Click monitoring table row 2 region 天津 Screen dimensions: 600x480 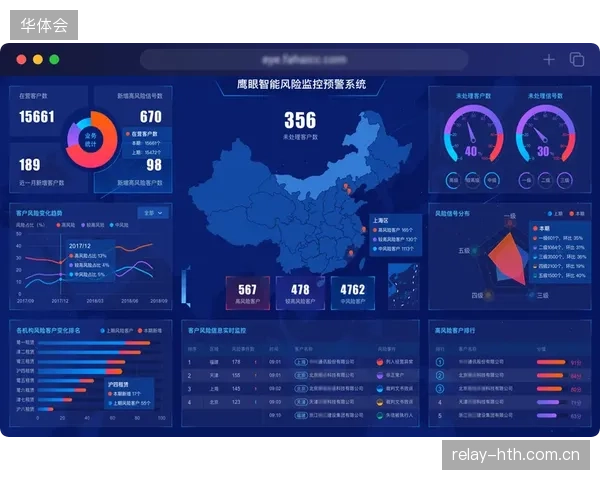pyautogui.click(x=214, y=376)
